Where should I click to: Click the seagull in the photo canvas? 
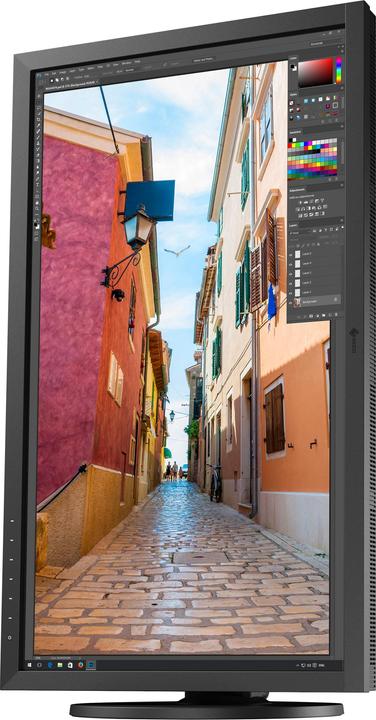pyautogui.click(x=177, y=251)
